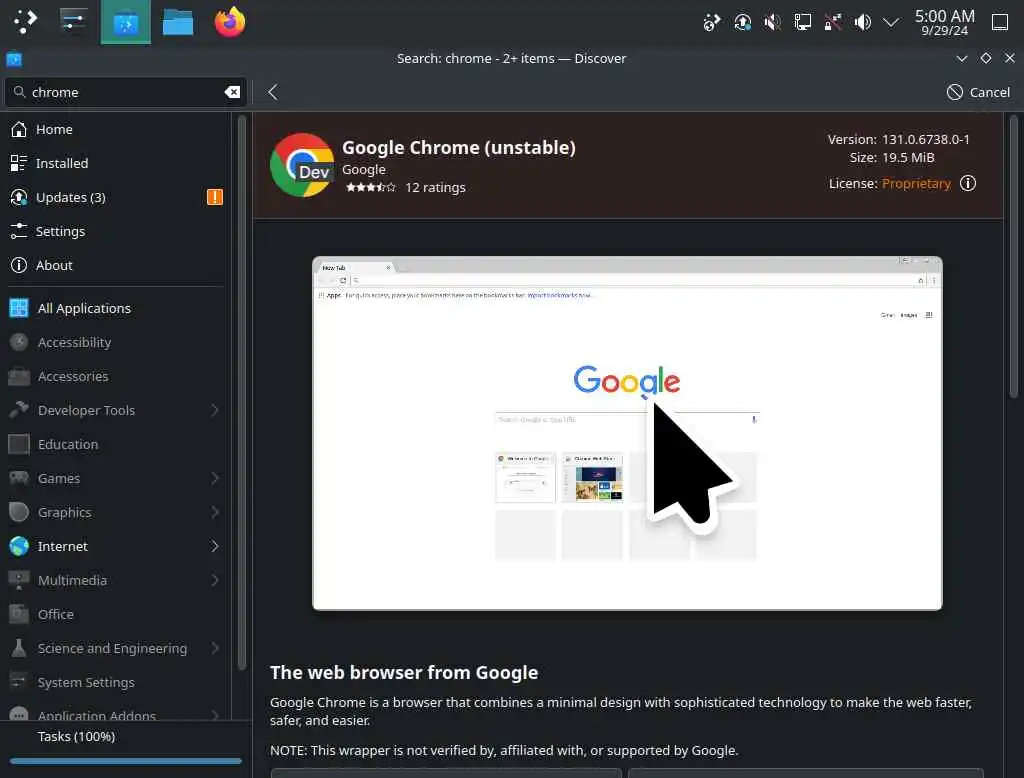Expand the Internet subcategories chevron
This screenshot has width=1024, height=778.
point(215,546)
